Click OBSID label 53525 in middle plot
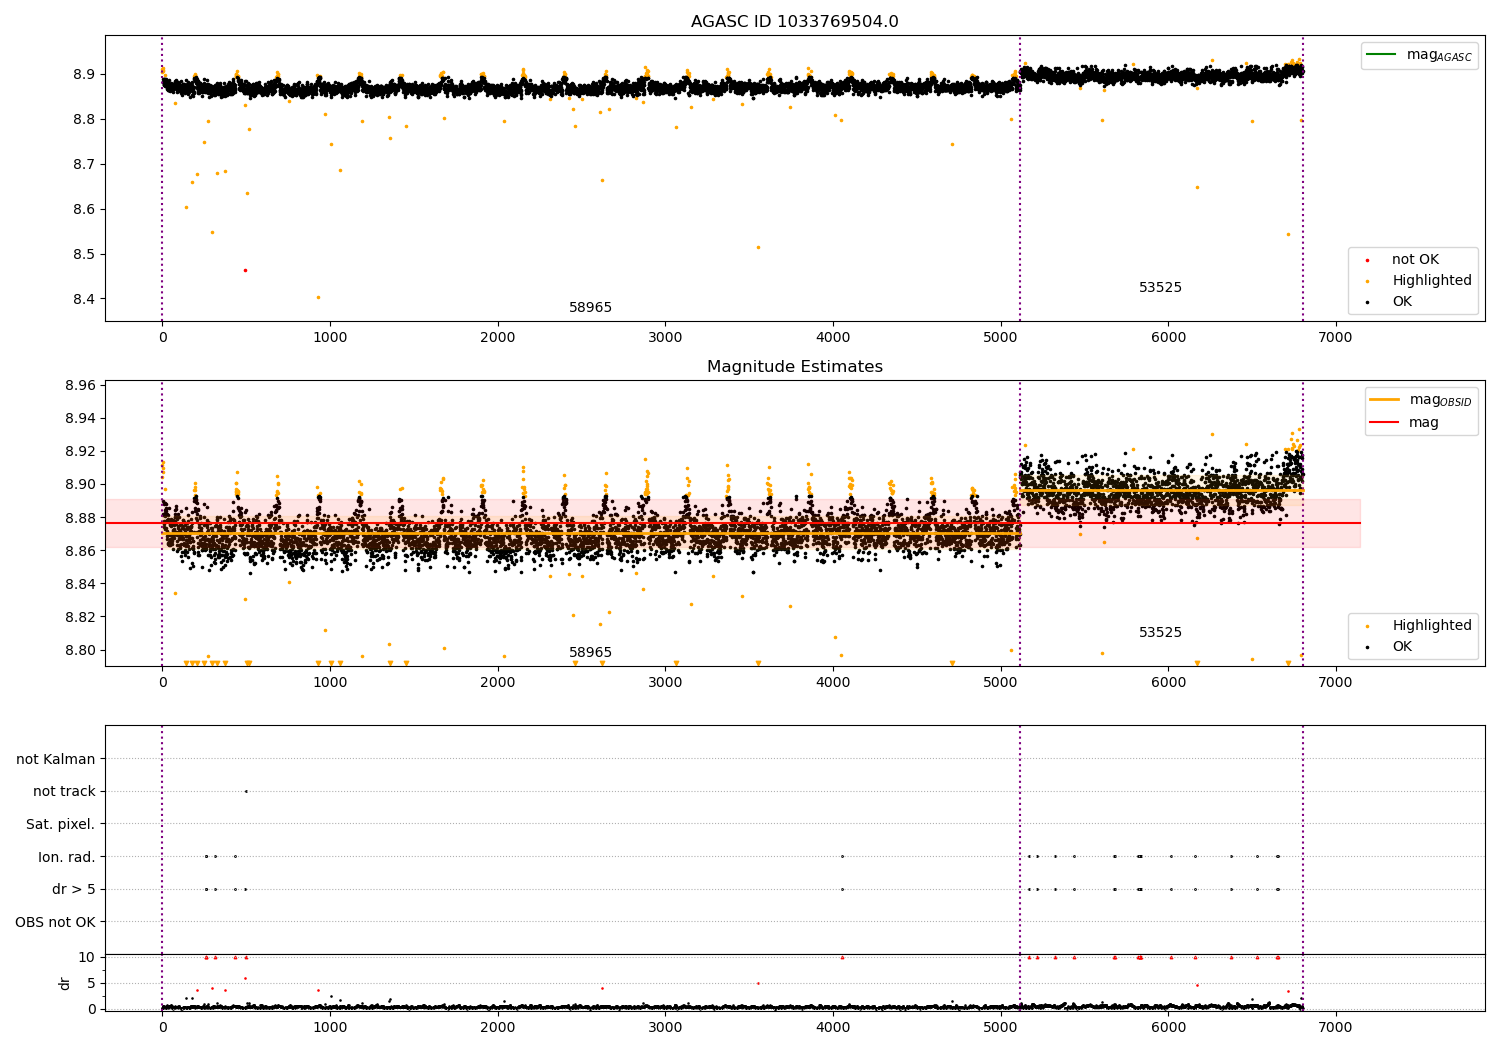The image size is (1500, 1050). (x=1160, y=633)
